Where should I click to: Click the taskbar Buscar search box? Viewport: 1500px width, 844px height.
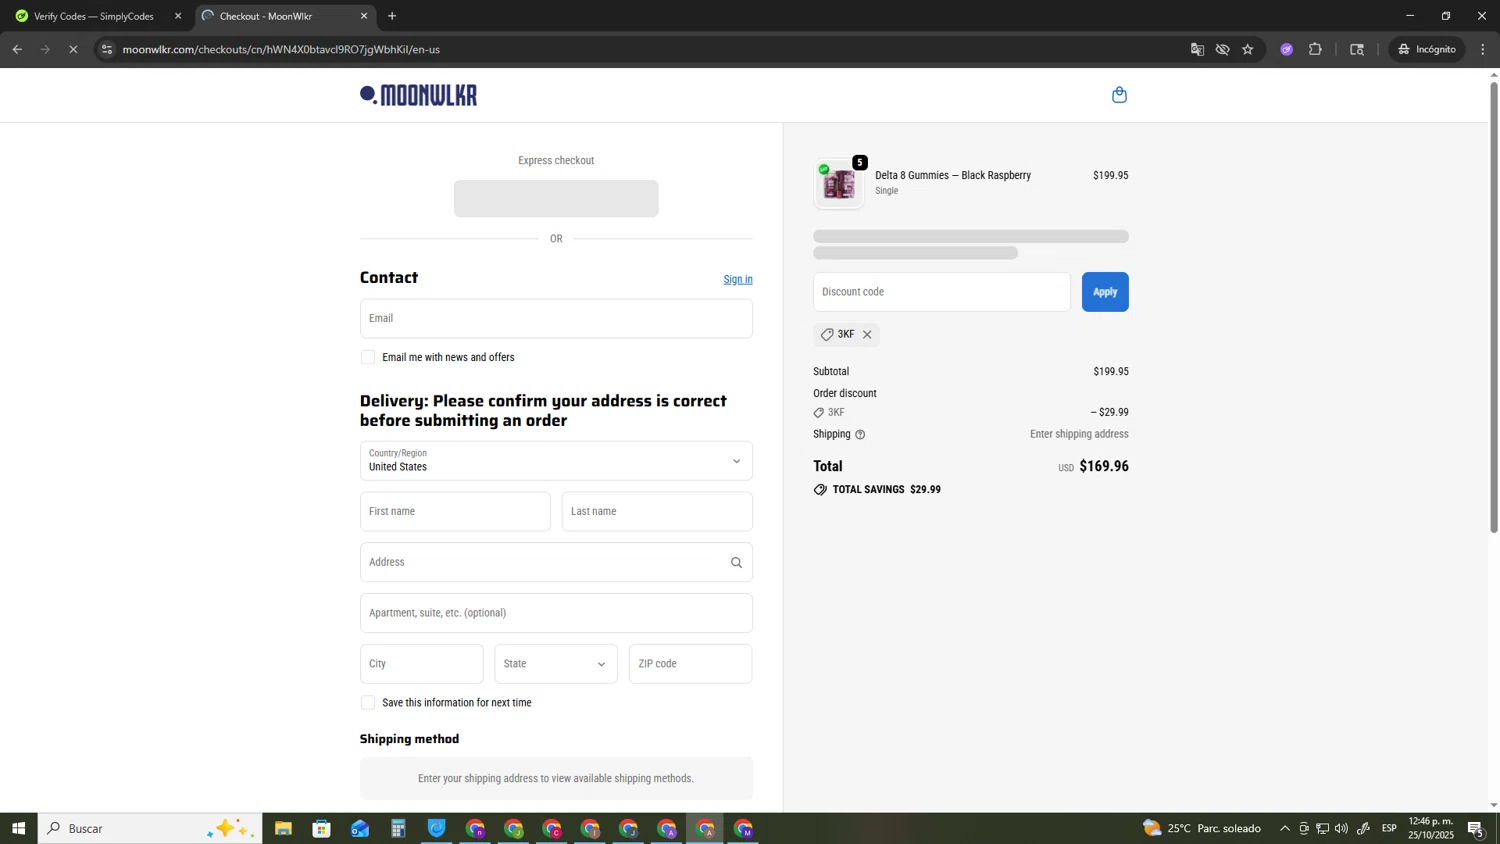150,828
